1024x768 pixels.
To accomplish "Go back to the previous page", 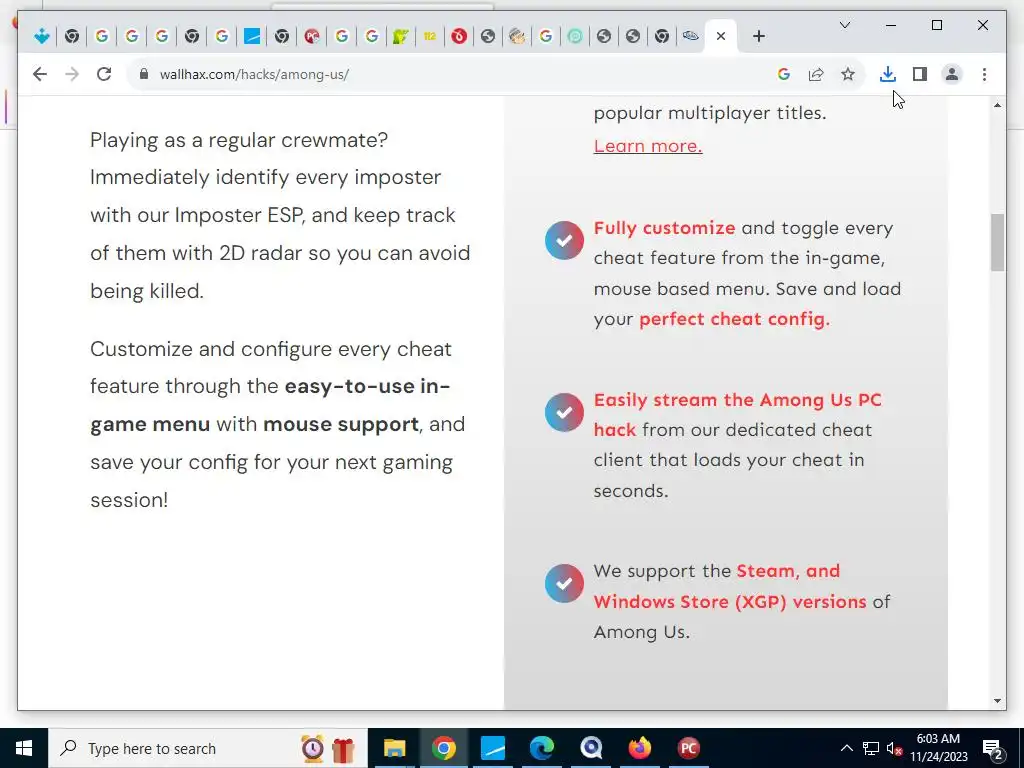I will point(40,74).
